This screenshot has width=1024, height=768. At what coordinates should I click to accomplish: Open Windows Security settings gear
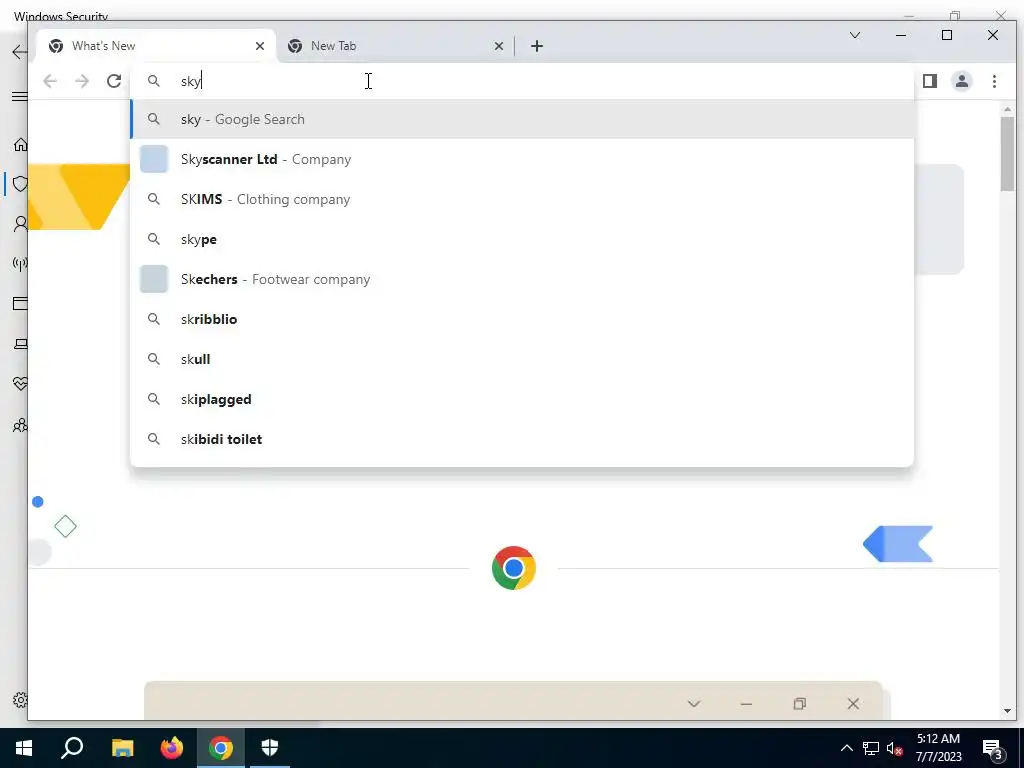click(x=20, y=700)
